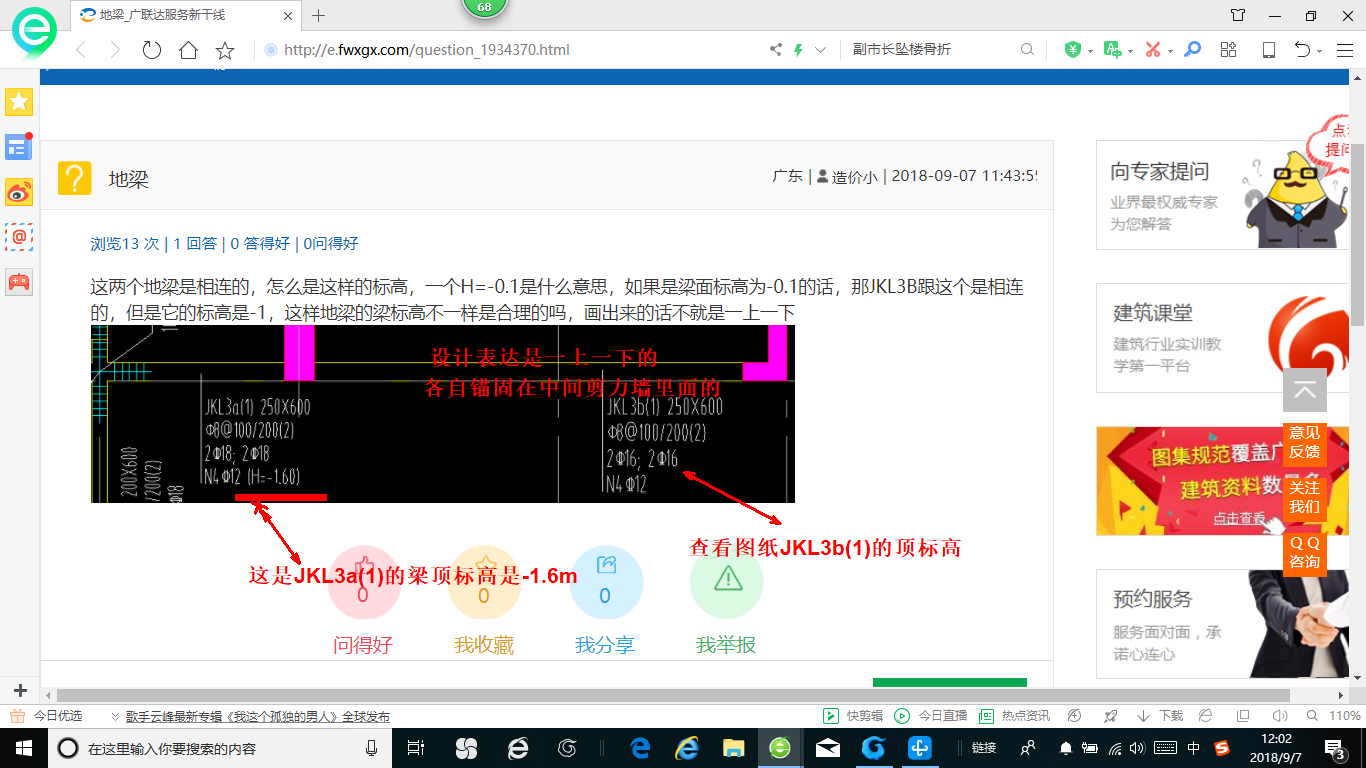
Task: Select the 地梁_广联达服务新干线 tab
Action: pyautogui.click(x=185, y=15)
